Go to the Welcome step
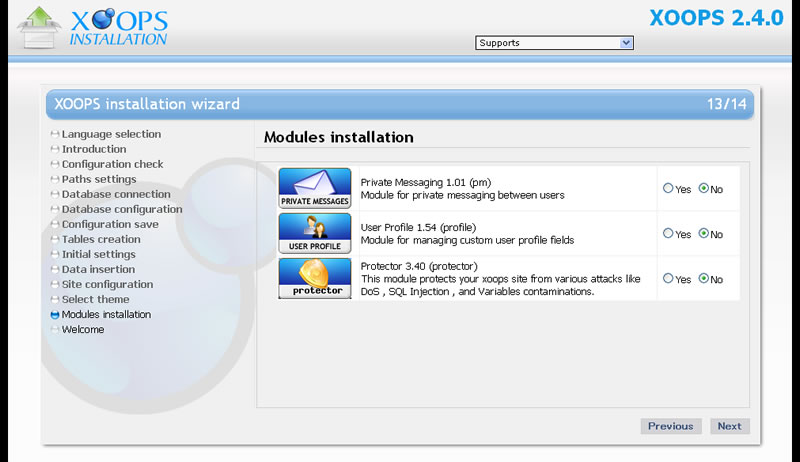 click(x=83, y=329)
